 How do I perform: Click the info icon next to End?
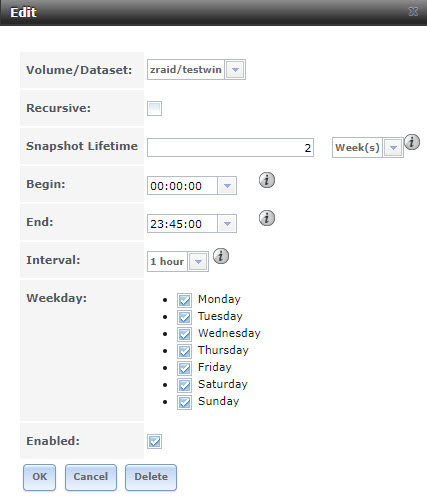267,218
